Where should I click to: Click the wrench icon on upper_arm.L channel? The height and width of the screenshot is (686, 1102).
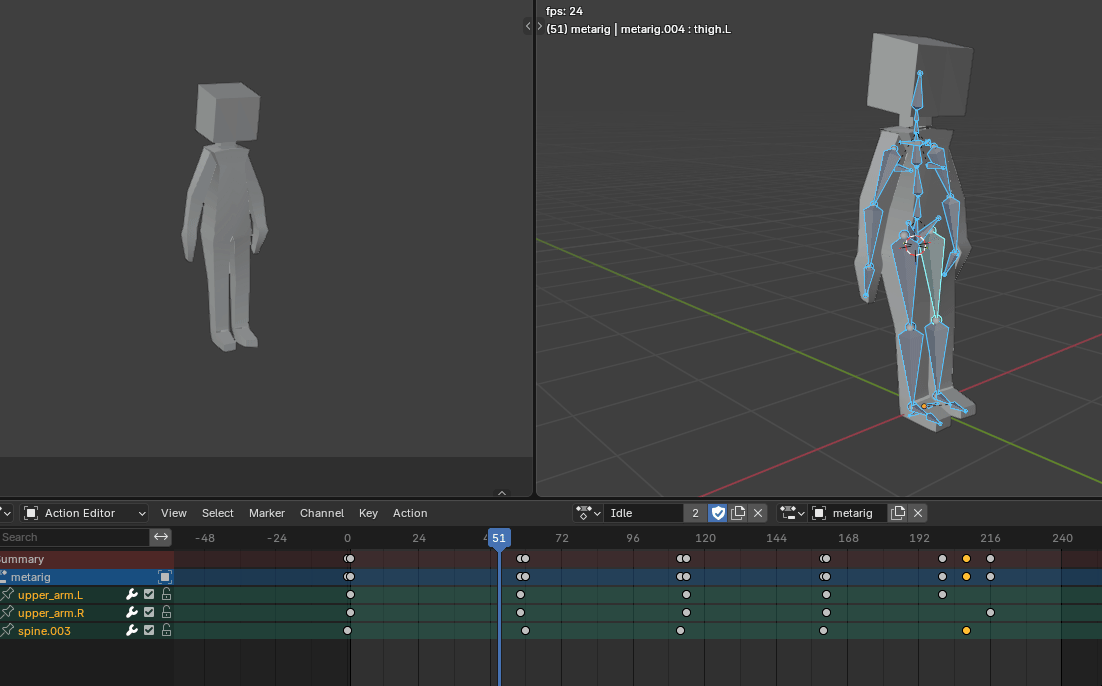tap(131, 595)
